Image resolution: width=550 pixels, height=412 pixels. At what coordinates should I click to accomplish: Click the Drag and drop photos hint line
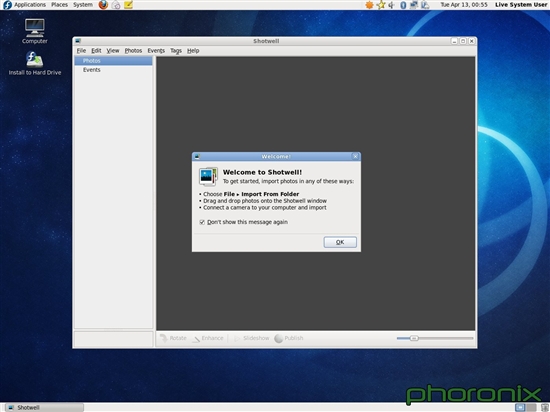click(x=265, y=201)
